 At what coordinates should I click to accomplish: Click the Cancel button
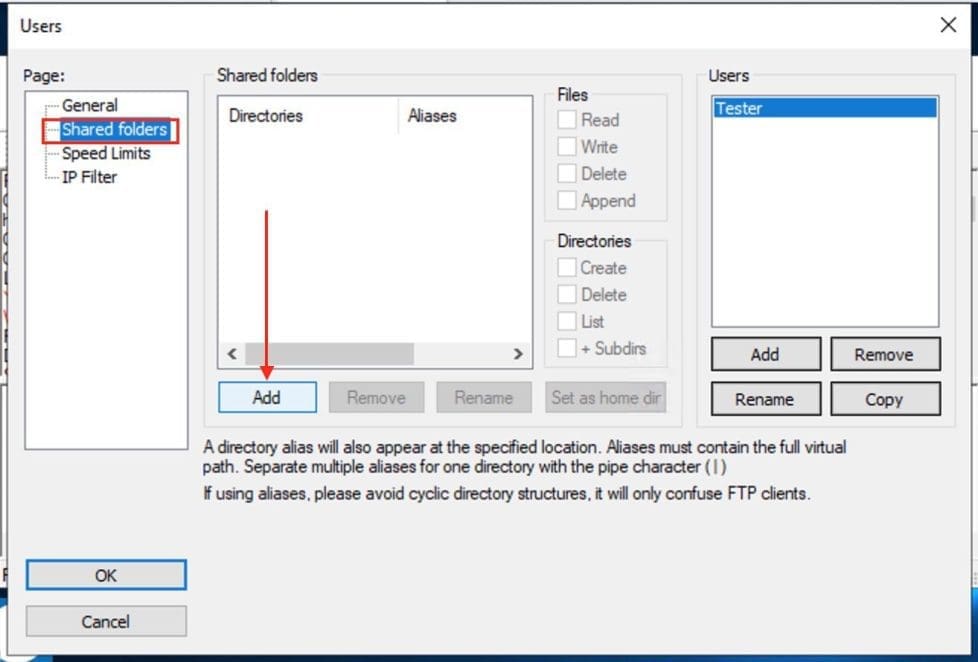[x=106, y=621]
